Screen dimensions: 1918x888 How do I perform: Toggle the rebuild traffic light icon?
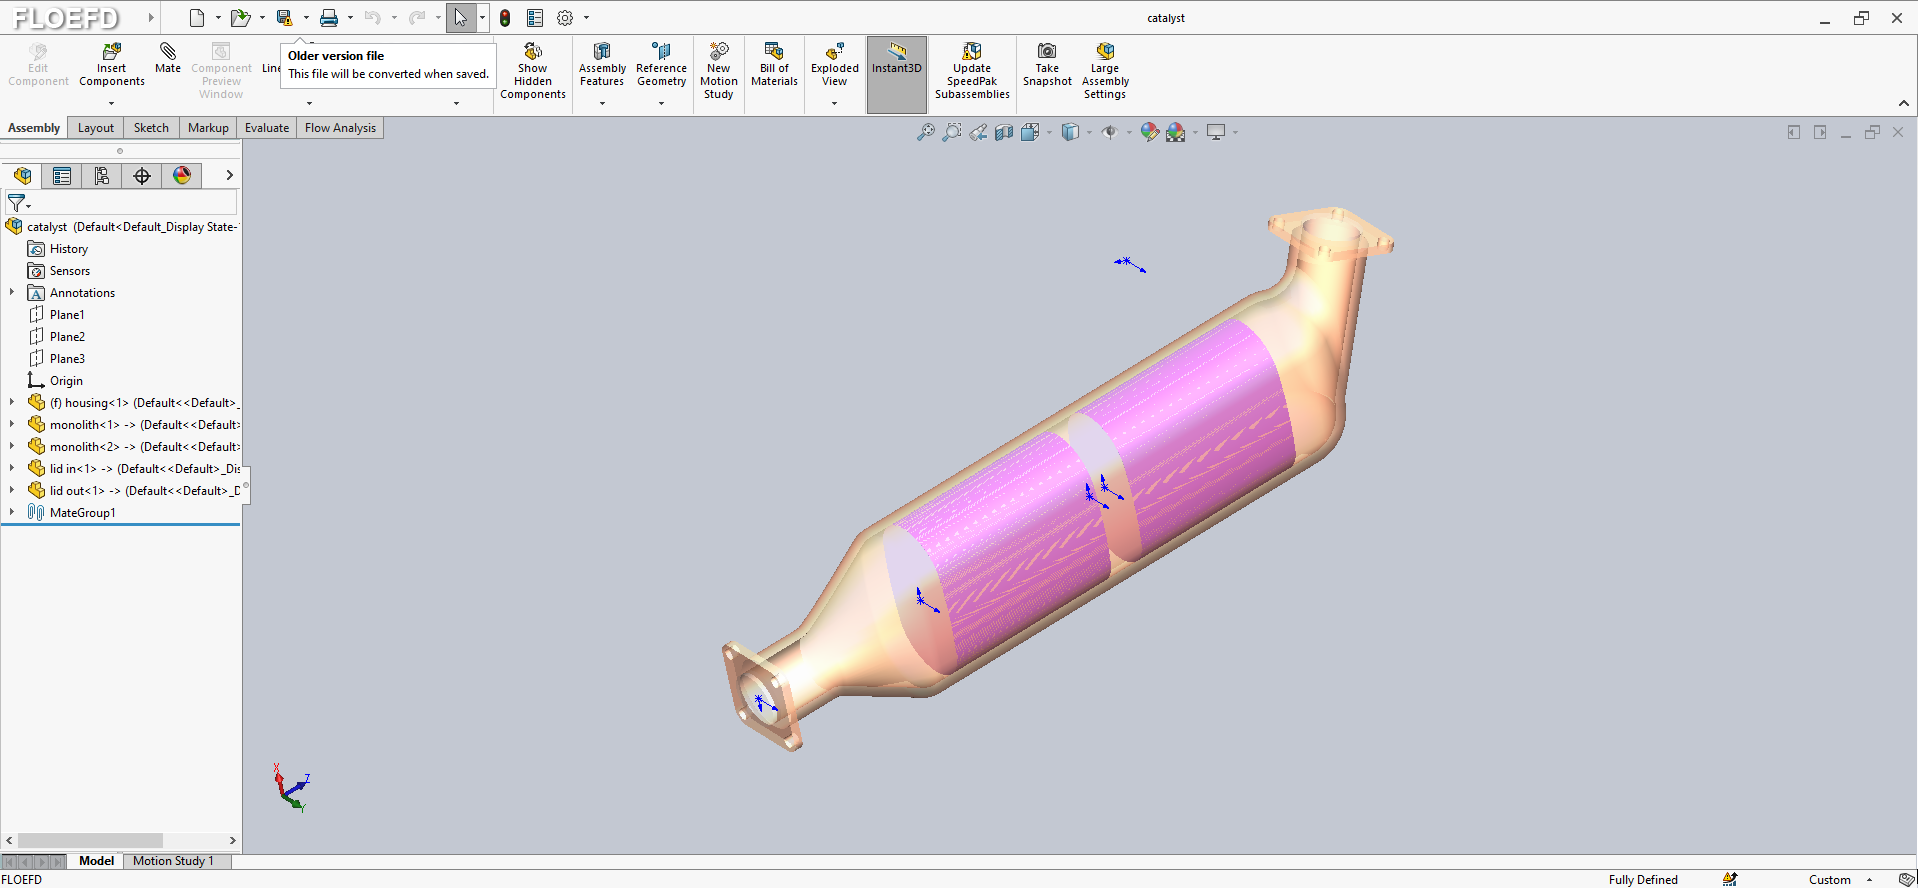click(506, 18)
